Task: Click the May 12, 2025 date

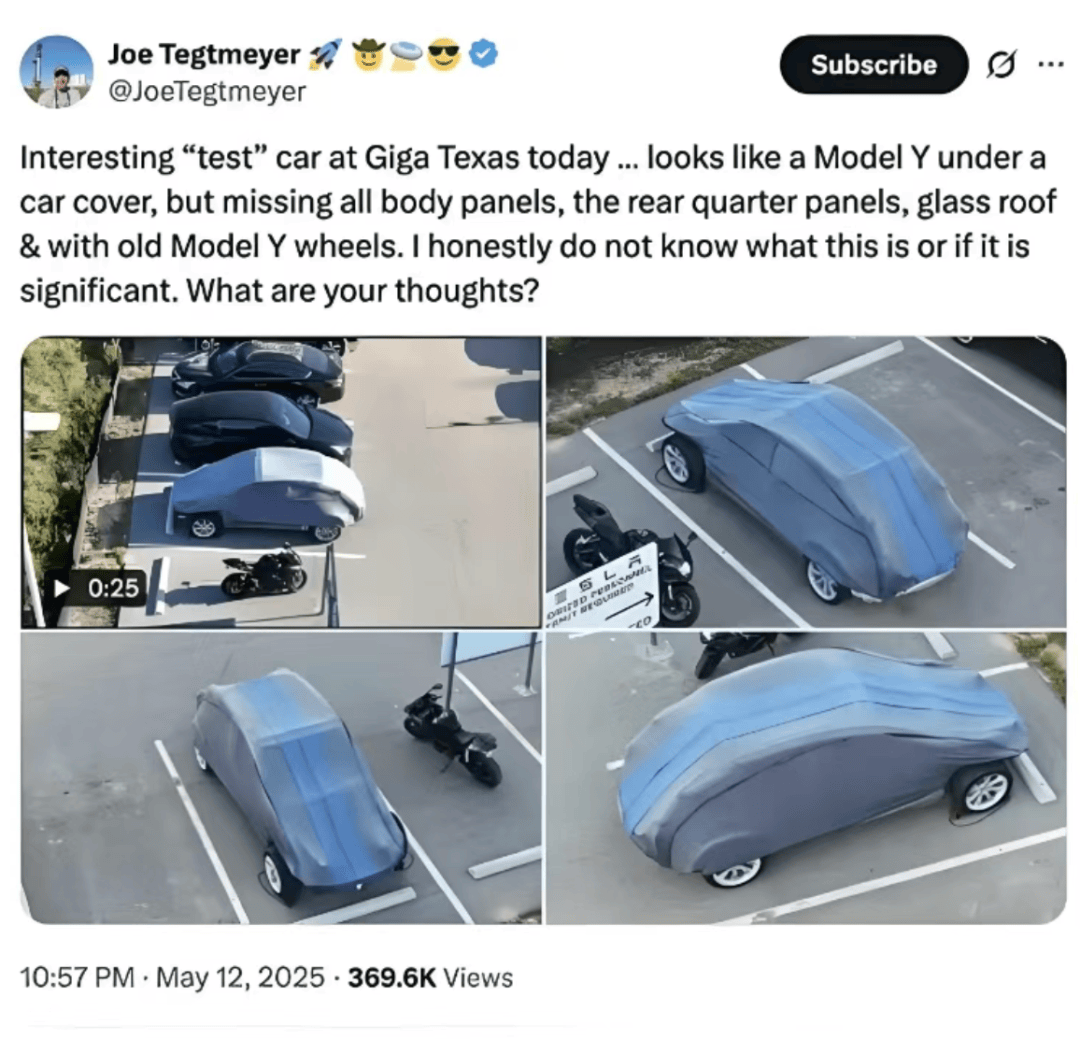Action: (x=240, y=977)
